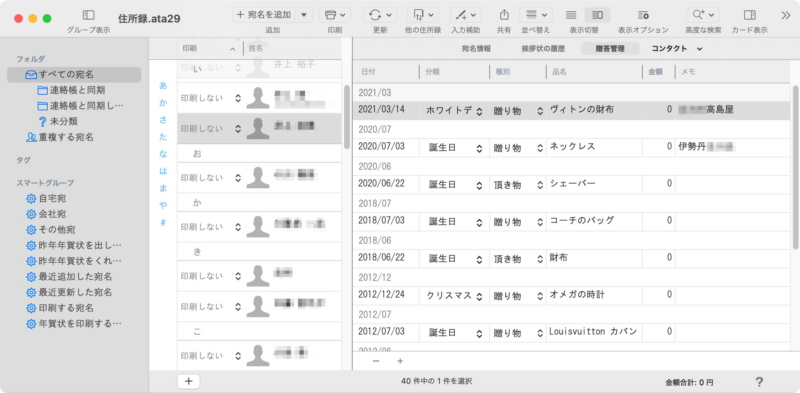Click the オメガの時計 item name cell
Image resolution: width=800 pixels, height=393 pixels.
coord(594,295)
